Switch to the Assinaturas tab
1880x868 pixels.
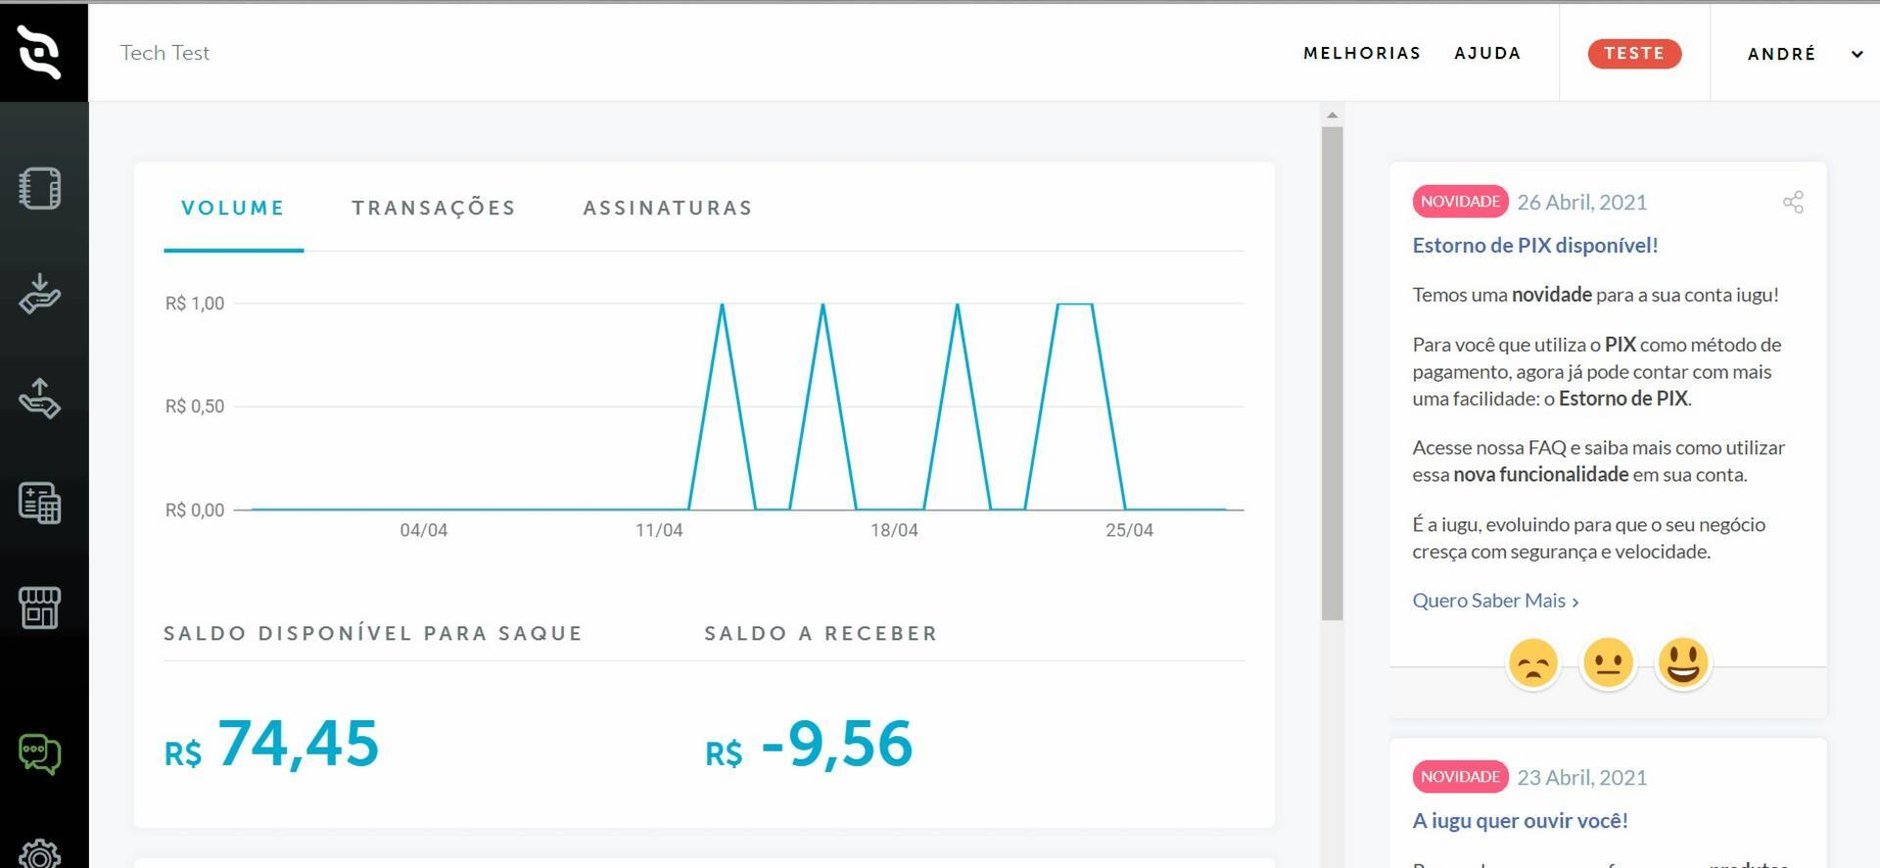667,208
